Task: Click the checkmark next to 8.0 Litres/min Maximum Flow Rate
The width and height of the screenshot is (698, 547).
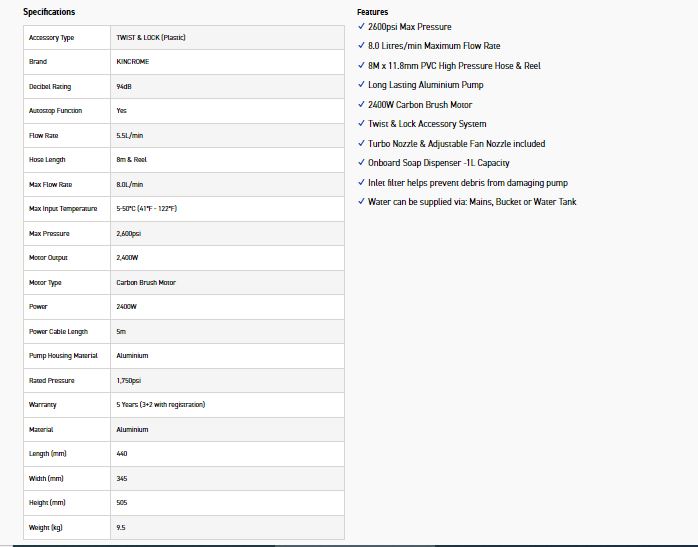Action: tap(361, 46)
